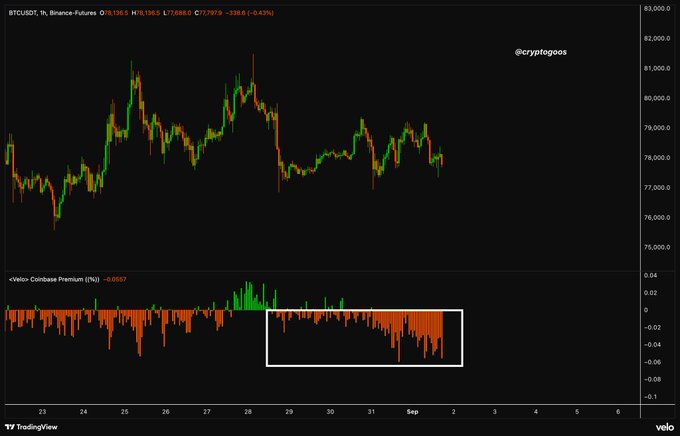
Task: Click the 78,000.0 price axis label
Action: [658, 158]
